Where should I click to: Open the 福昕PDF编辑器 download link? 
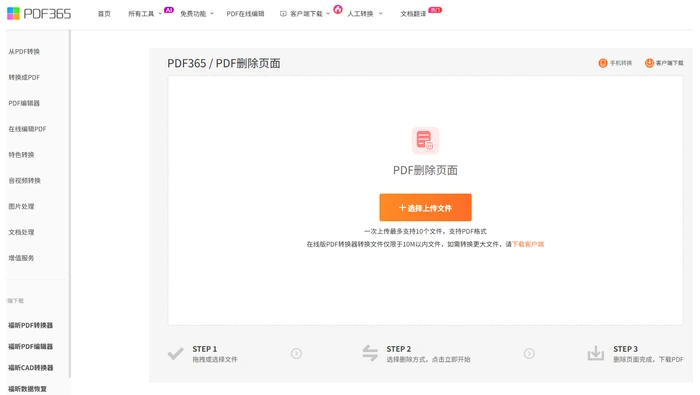(x=30, y=346)
